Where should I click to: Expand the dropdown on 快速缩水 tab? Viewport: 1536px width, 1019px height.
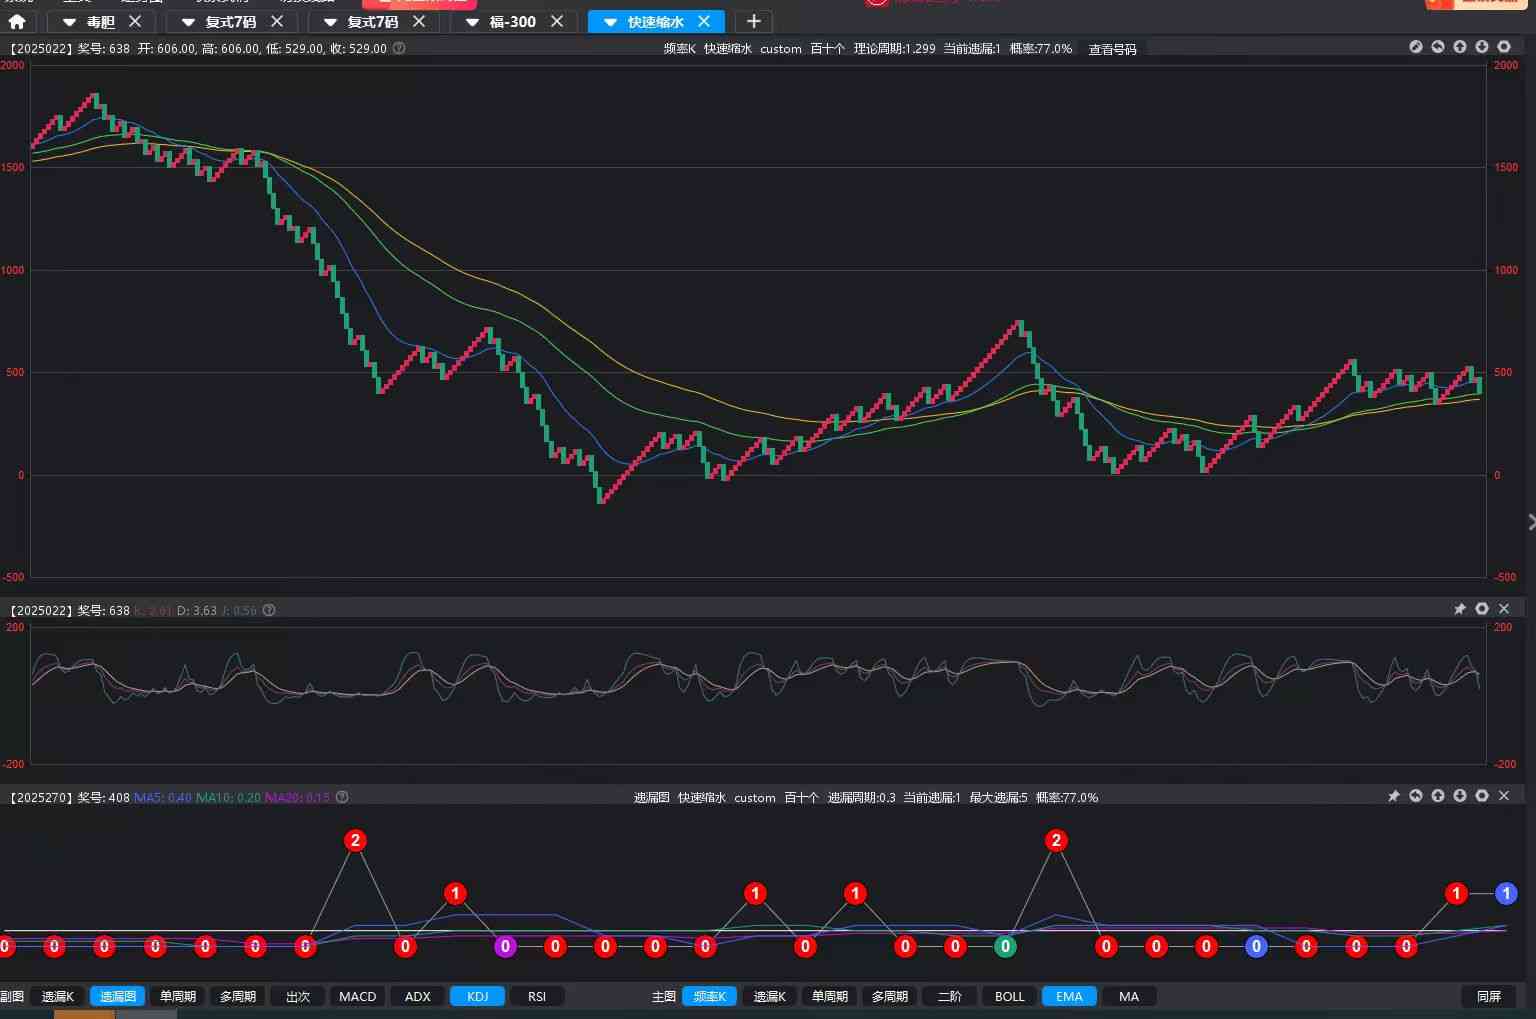(x=610, y=22)
